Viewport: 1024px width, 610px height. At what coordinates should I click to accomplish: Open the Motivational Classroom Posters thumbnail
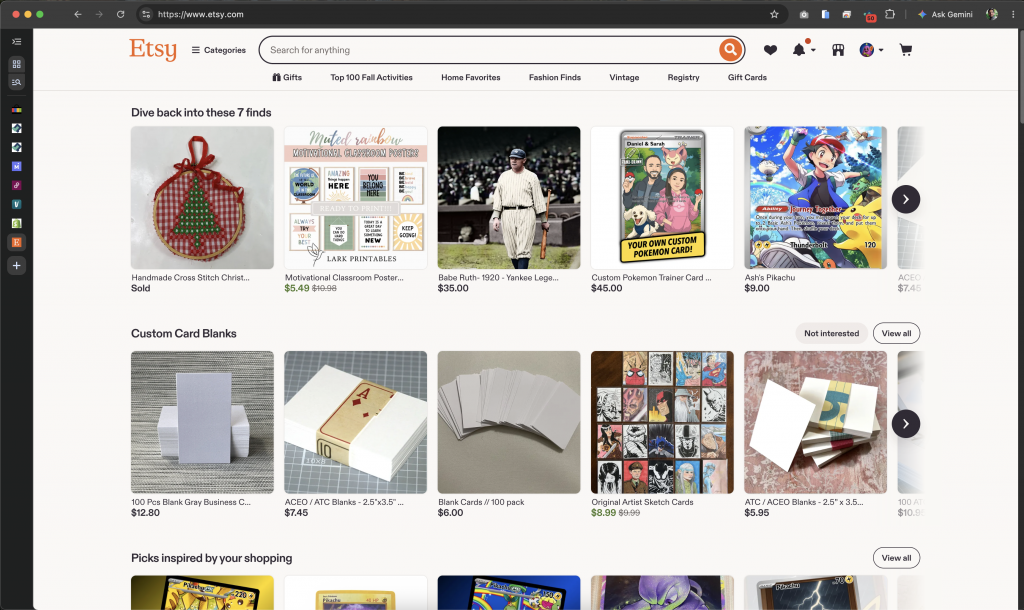click(355, 198)
